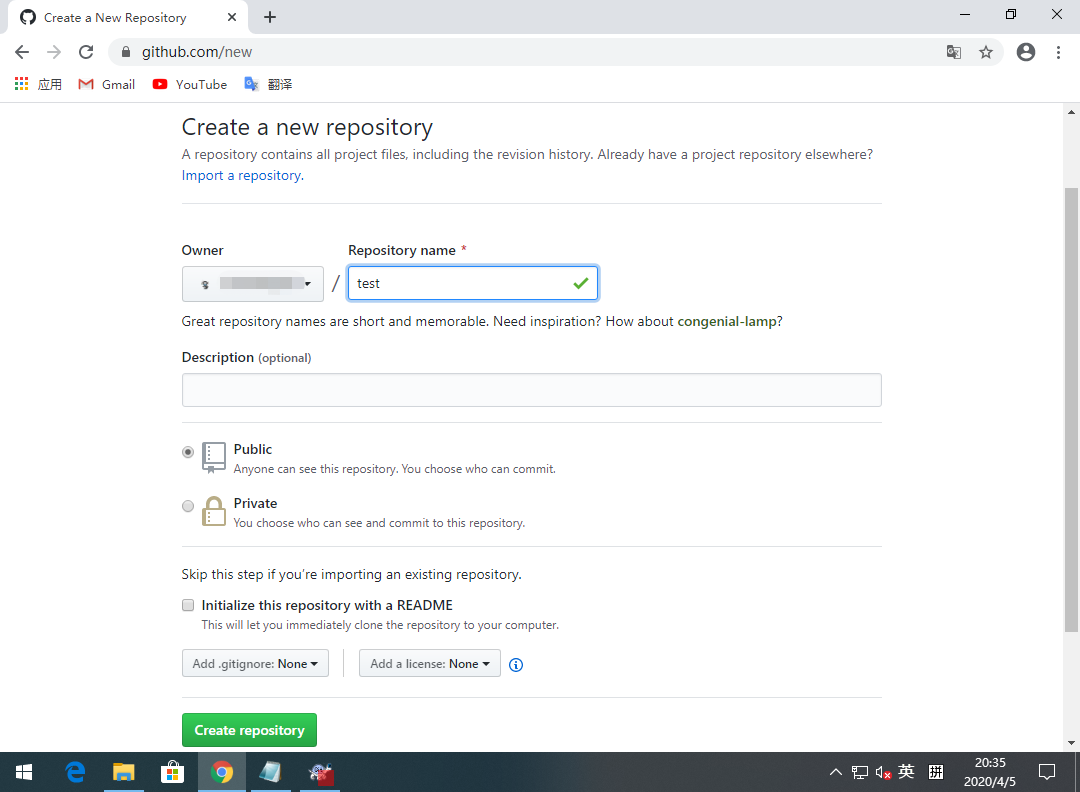This screenshot has height=792, width=1080.
Task: Open the Google Translate bookmark
Action: 269,84
